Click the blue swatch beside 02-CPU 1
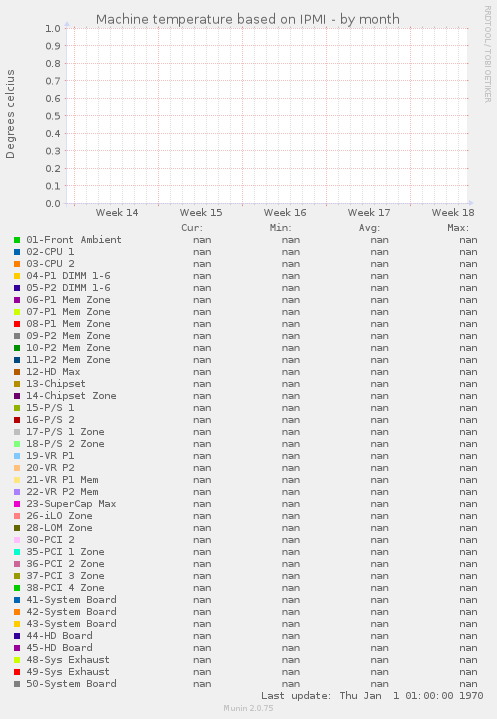This screenshot has width=497, height=719. pyautogui.click(x=17, y=252)
